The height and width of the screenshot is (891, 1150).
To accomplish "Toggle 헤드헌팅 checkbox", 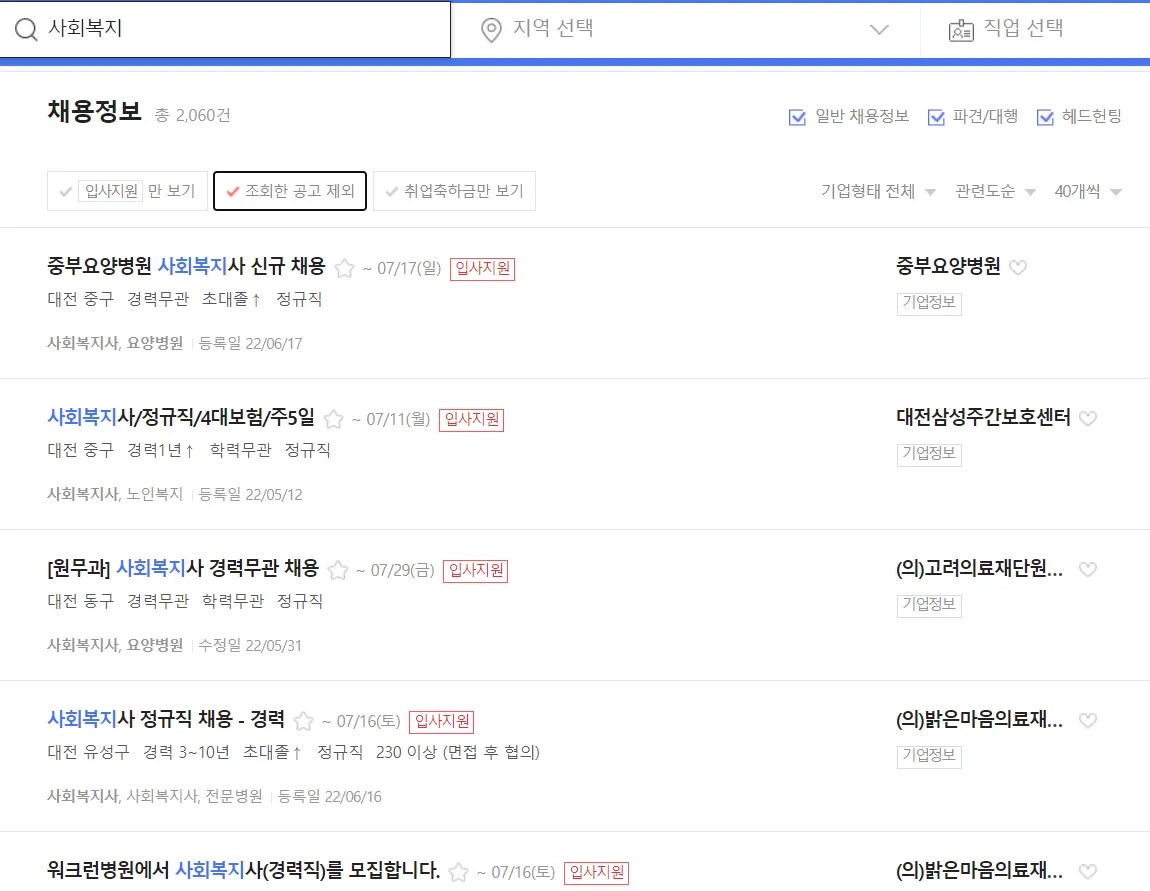I will click(1045, 117).
